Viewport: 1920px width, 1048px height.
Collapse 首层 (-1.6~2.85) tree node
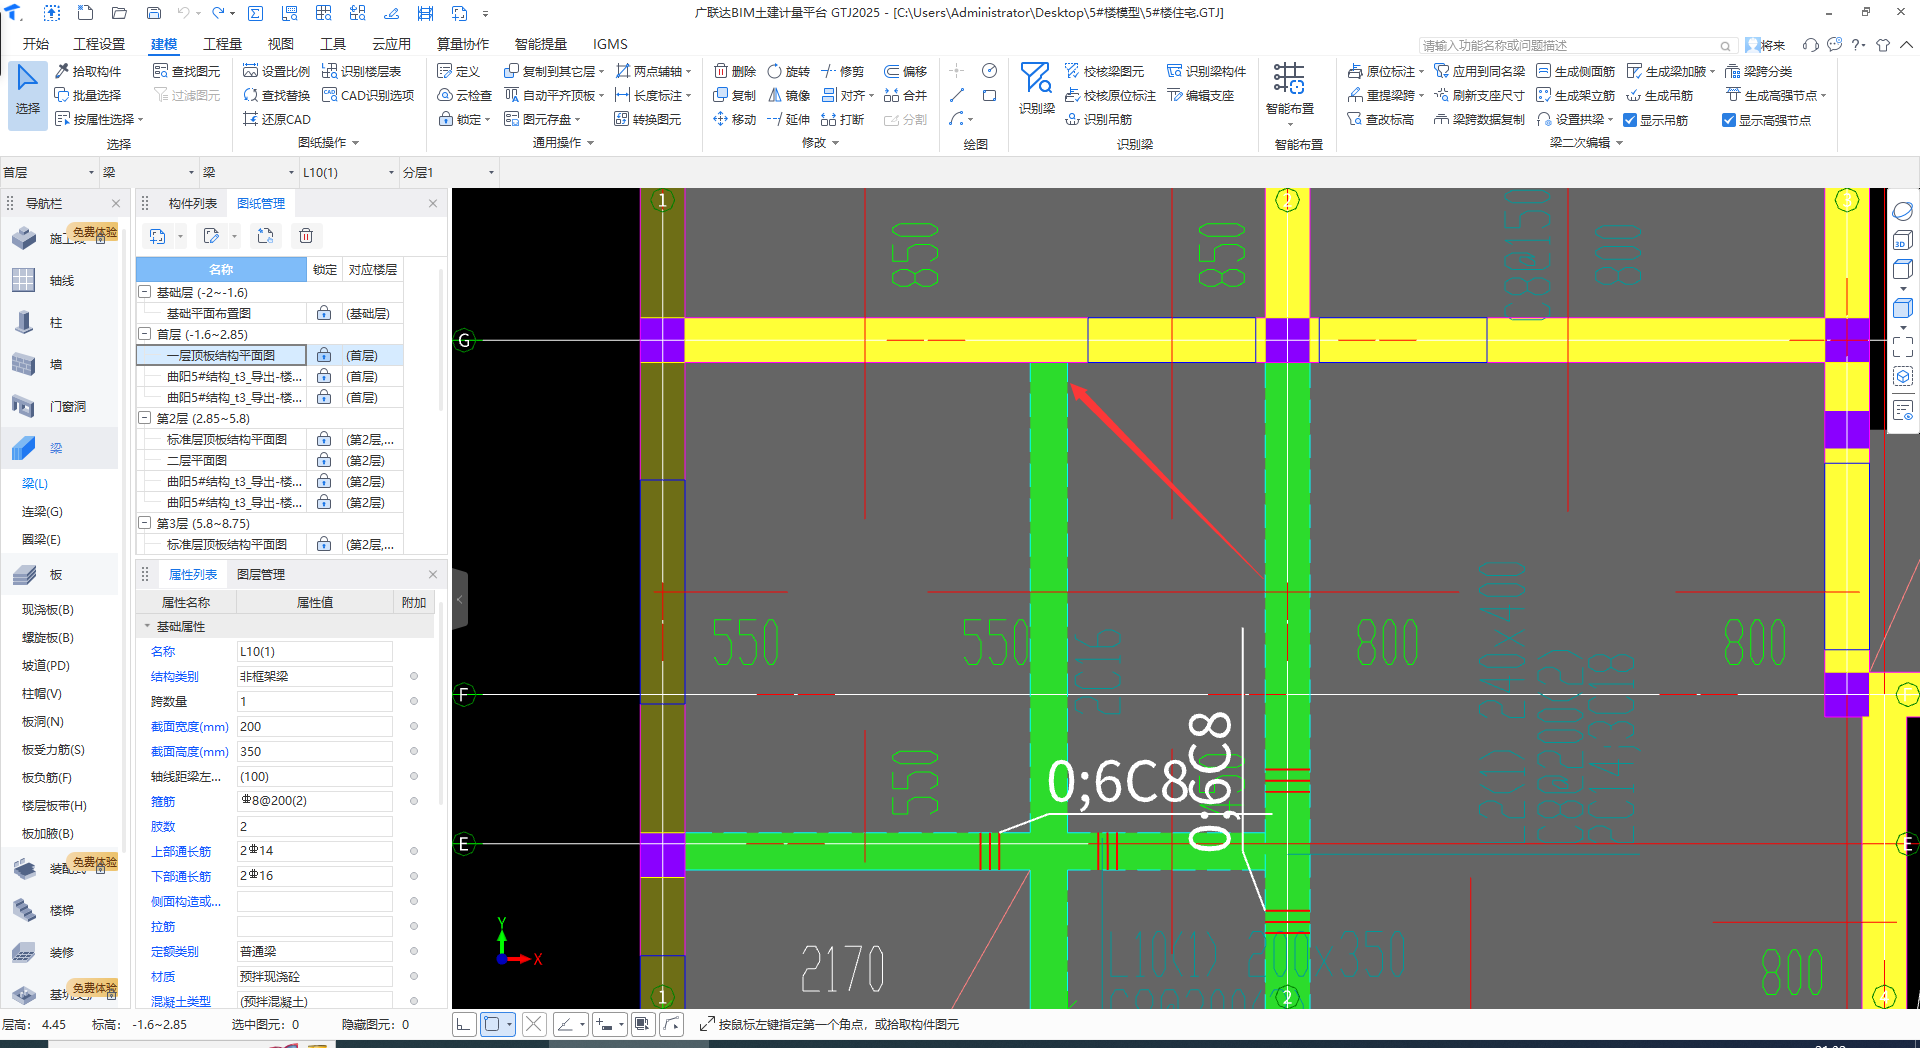145,334
